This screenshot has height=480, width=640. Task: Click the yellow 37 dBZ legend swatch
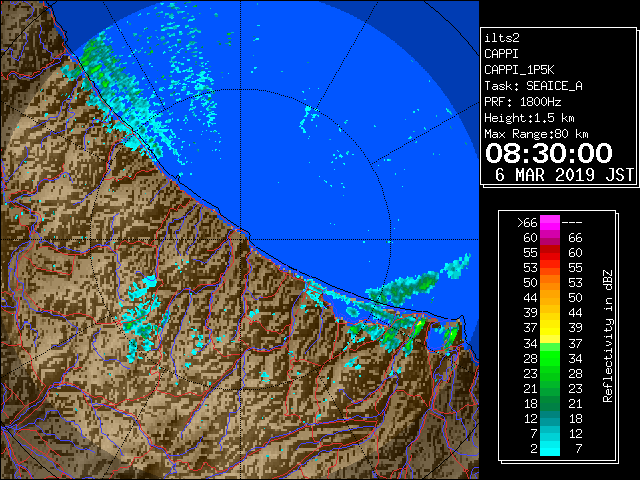point(550,328)
